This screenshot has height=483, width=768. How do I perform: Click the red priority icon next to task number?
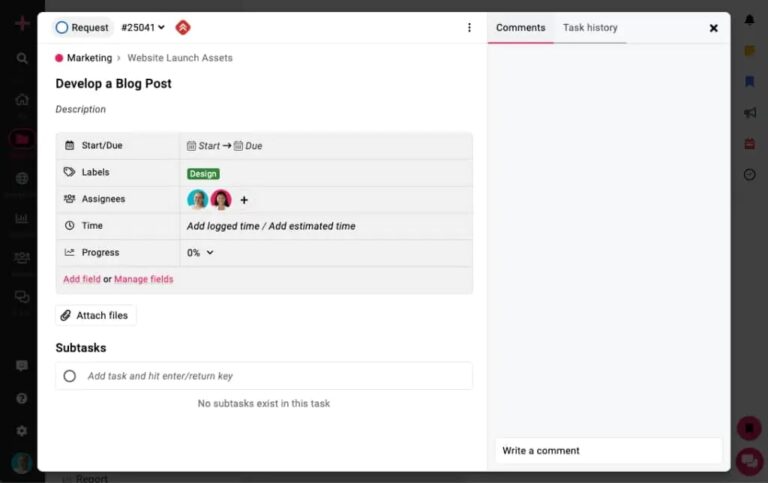pos(182,28)
